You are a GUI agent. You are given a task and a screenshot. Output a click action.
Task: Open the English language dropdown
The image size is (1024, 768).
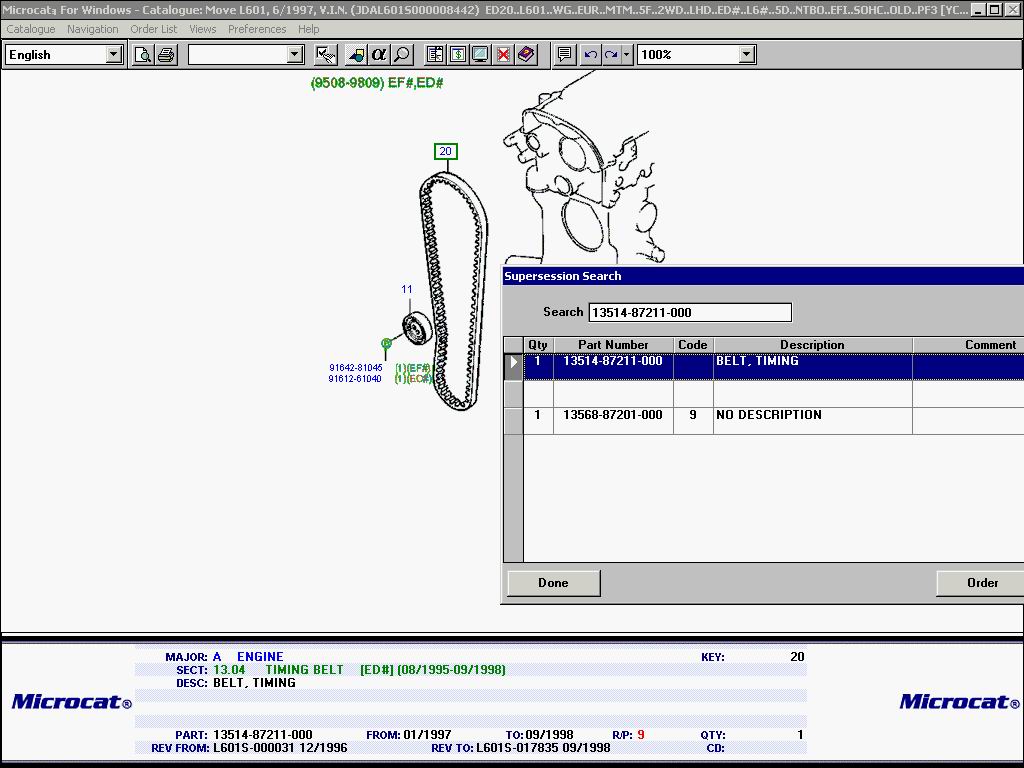coord(114,54)
